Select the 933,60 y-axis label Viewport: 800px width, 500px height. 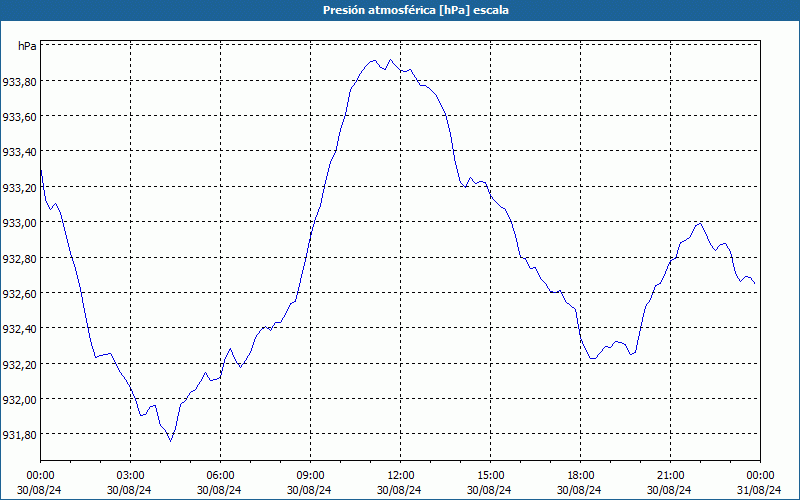[19, 116]
